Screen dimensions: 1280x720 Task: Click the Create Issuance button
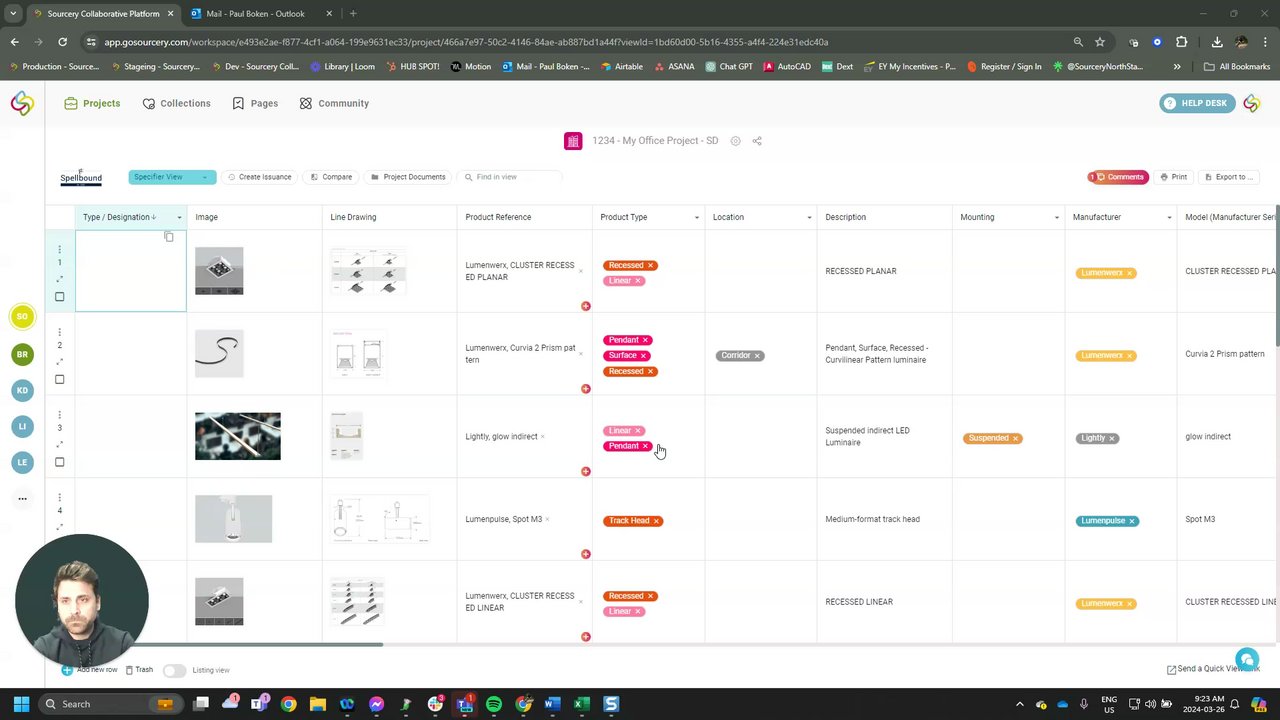coord(259,177)
